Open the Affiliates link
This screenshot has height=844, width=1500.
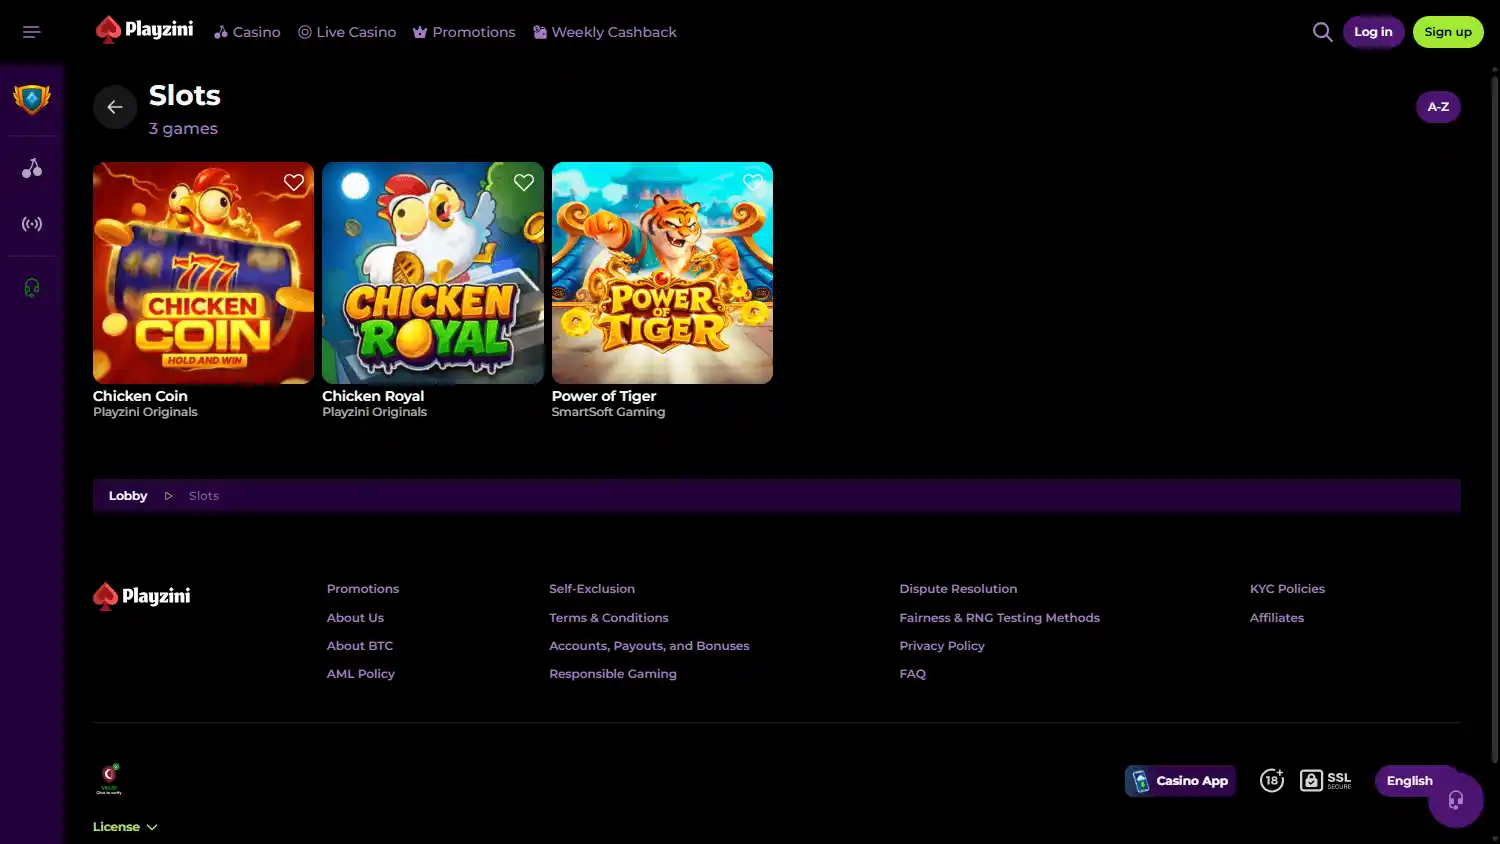click(1277, 618)
